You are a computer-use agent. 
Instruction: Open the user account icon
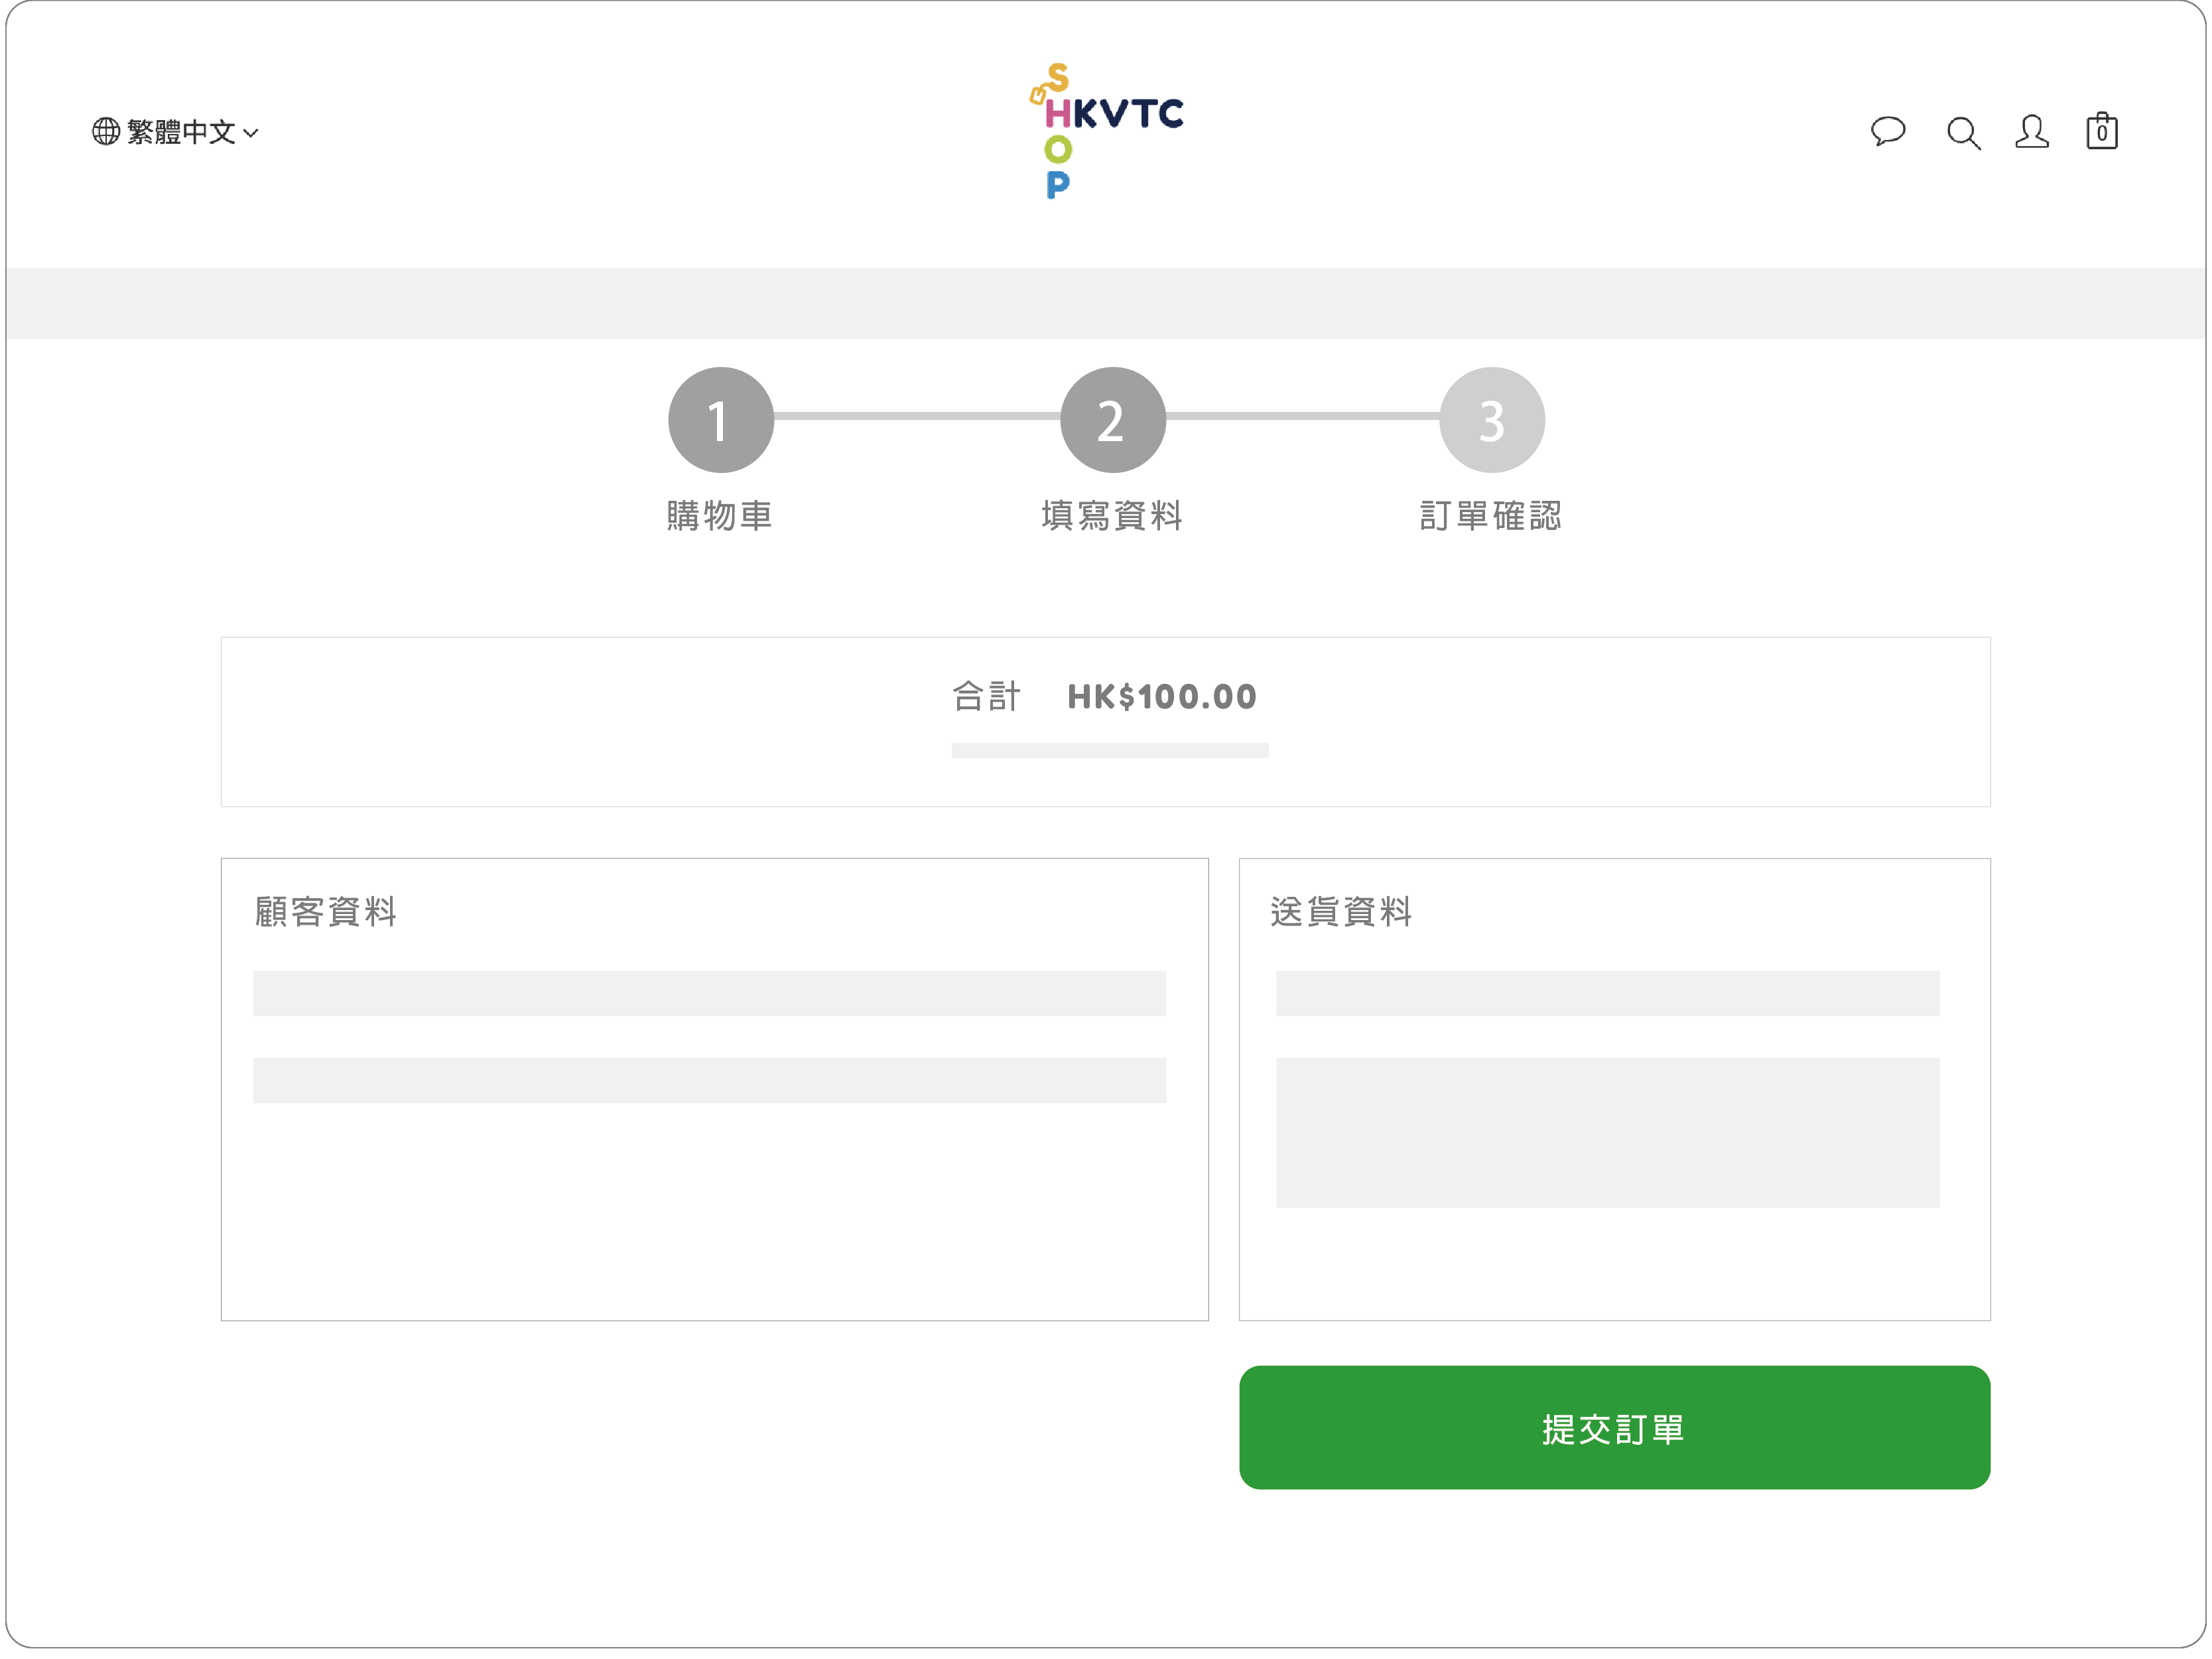tap(2031, 131)
